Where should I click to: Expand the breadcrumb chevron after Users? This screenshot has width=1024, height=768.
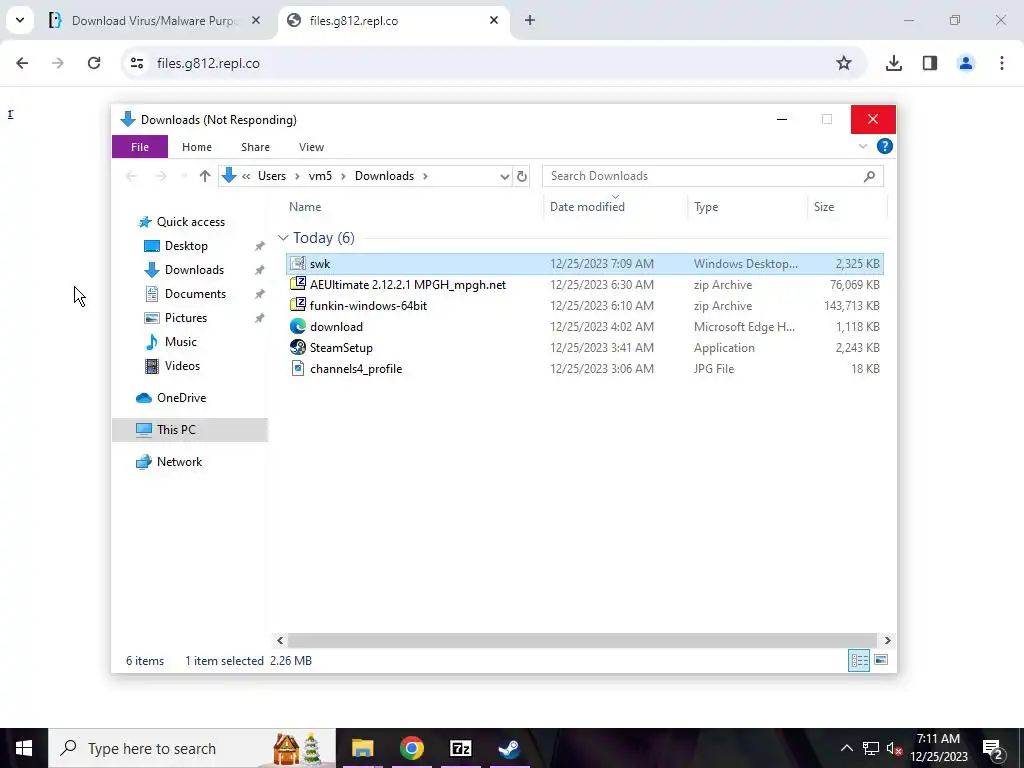297,176
